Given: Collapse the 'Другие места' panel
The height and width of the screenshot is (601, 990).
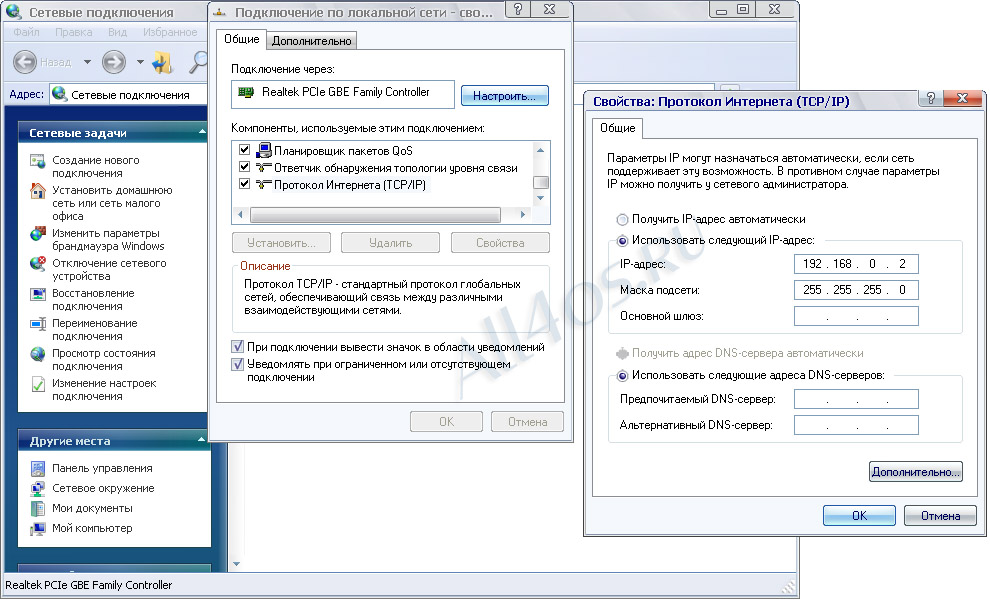Looking at the screenshot, I should pos(201,439).
